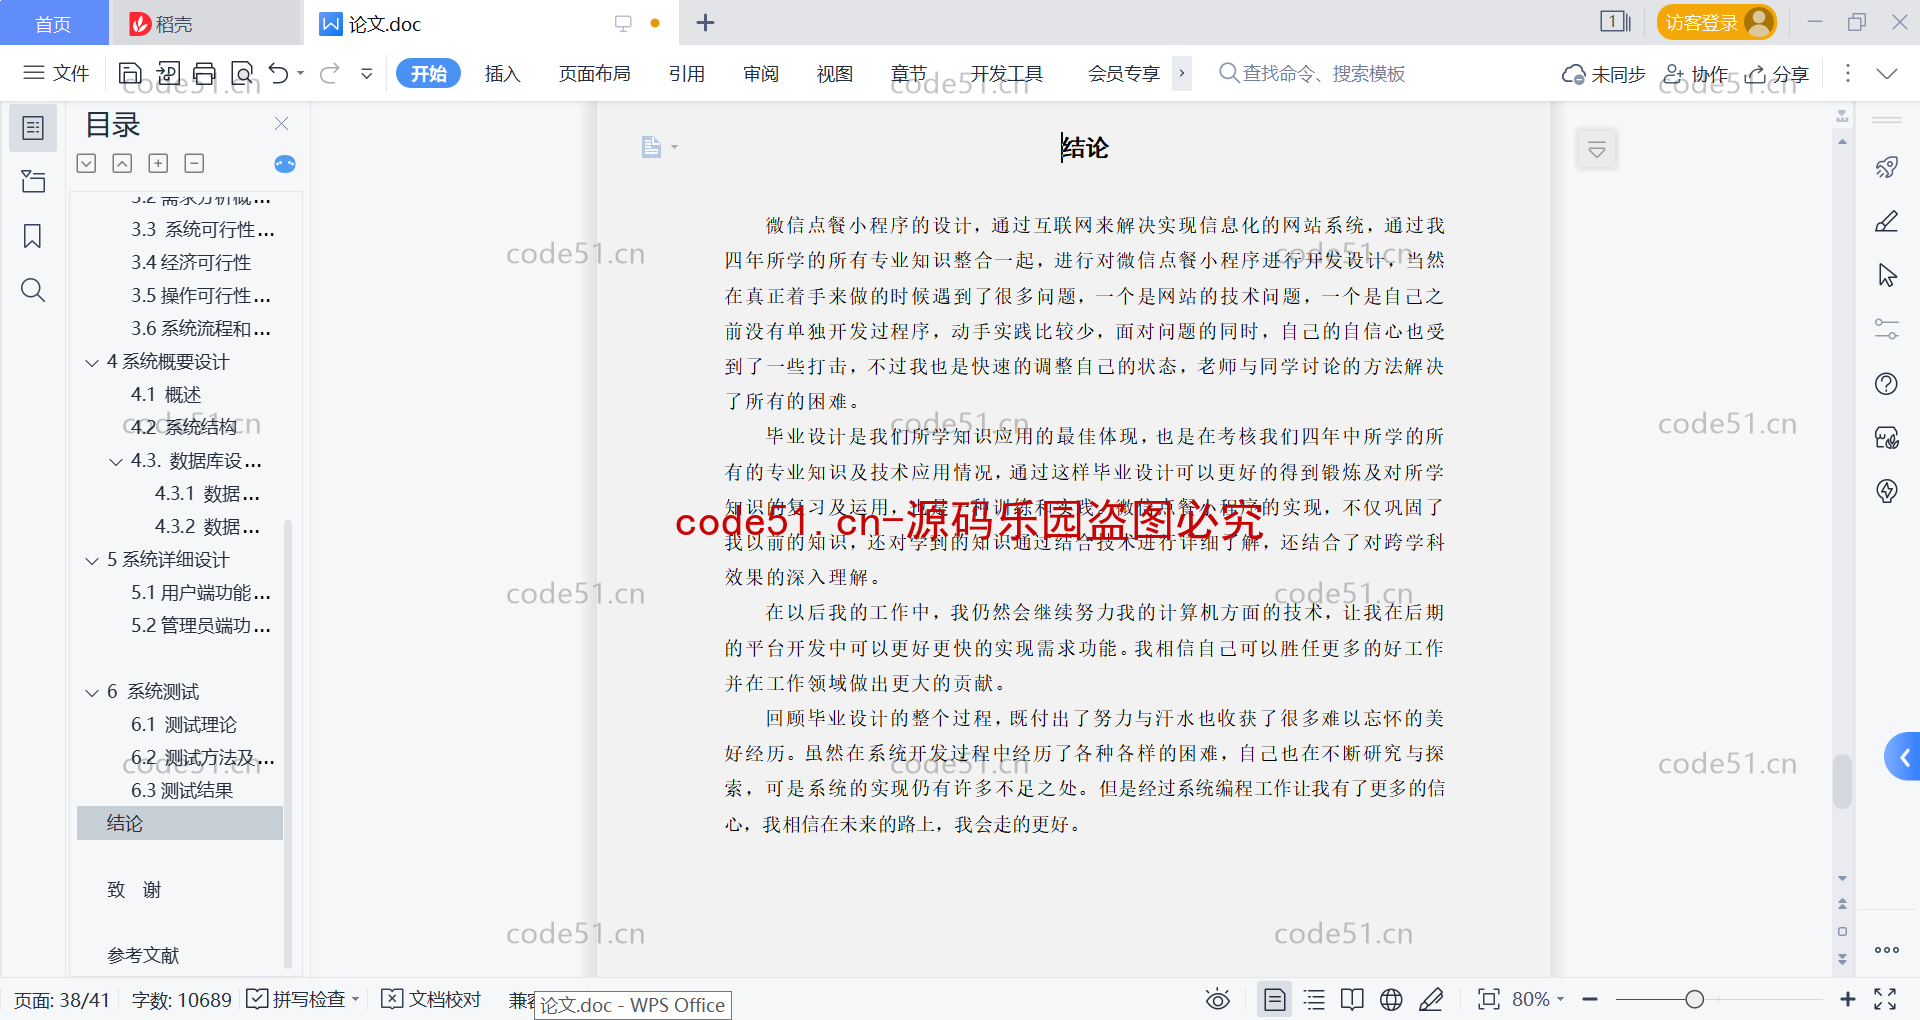Viewport: 1920px width, 1020px height.
Task: Open the zoom percentage 80% dropdown
Action: tap(1538, 999)
